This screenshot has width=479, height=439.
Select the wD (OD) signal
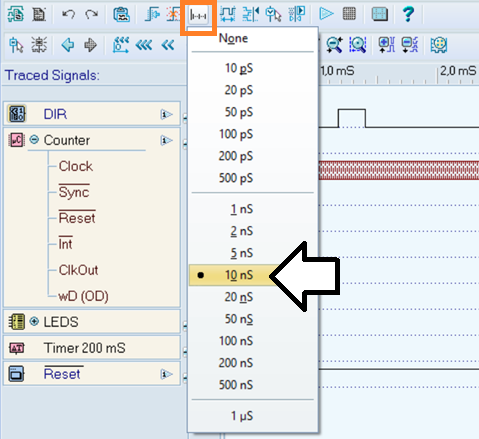[x=83, y=296]
